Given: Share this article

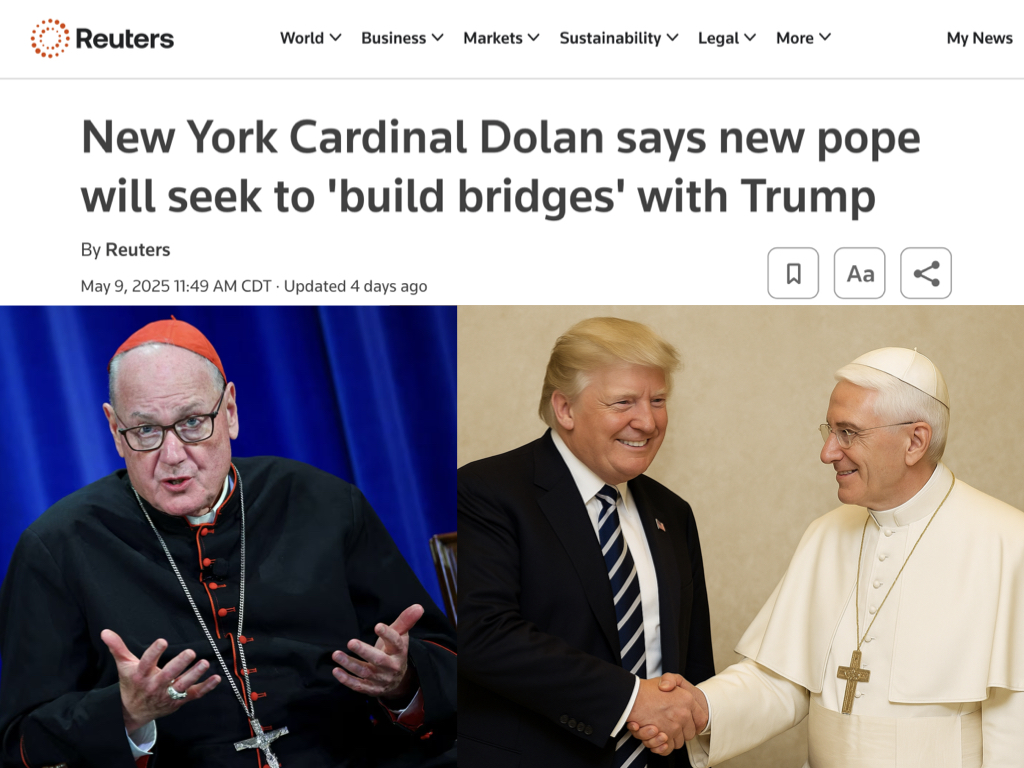Looking at the screenshot, I should click(926, 273).
